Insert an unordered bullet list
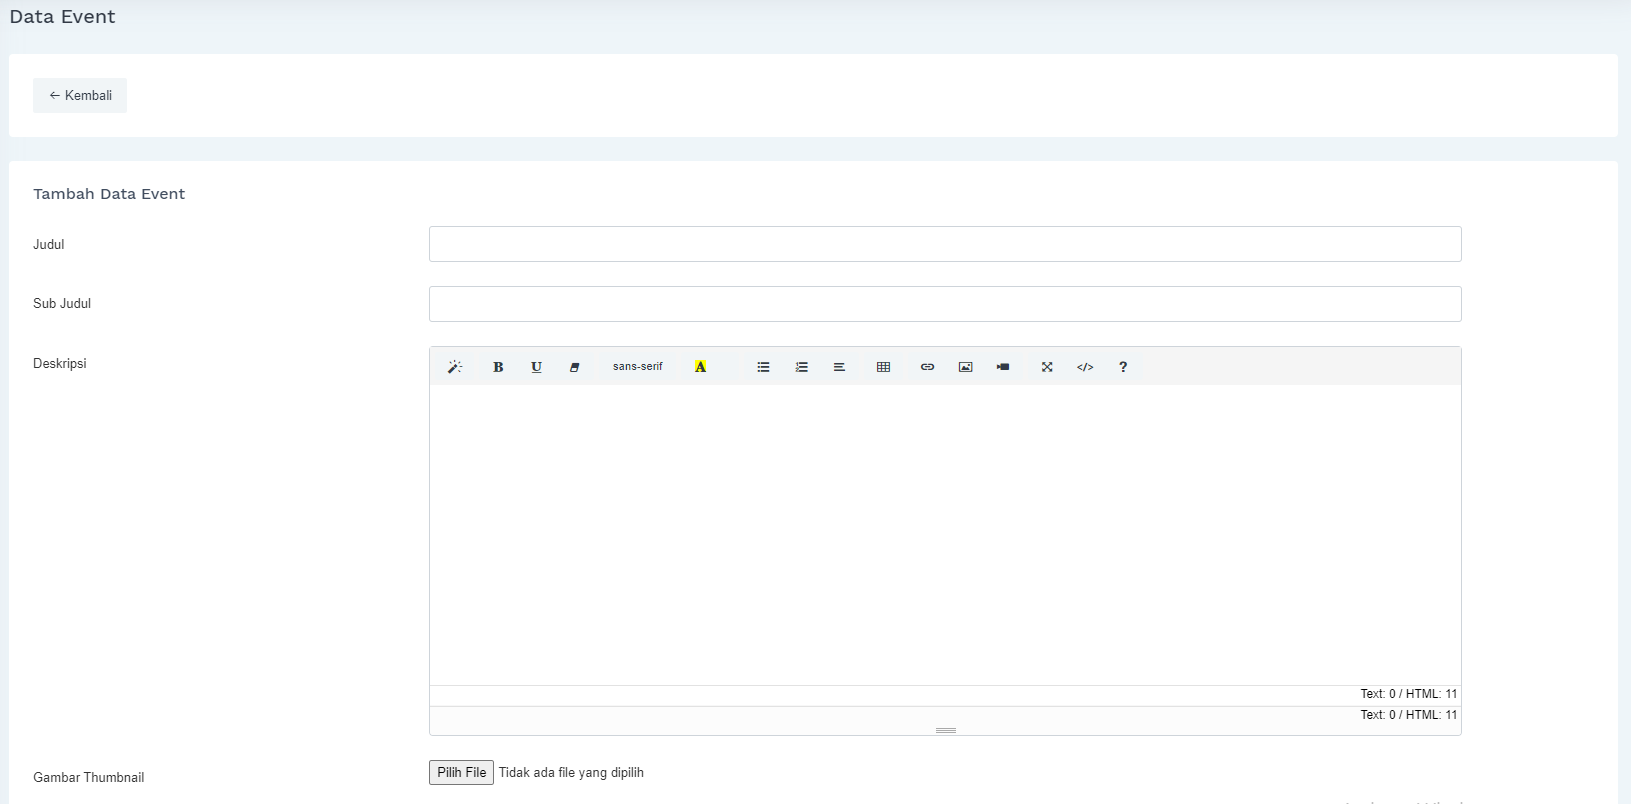The width and height of the screenshot is (1631, 804). (763, 367)
